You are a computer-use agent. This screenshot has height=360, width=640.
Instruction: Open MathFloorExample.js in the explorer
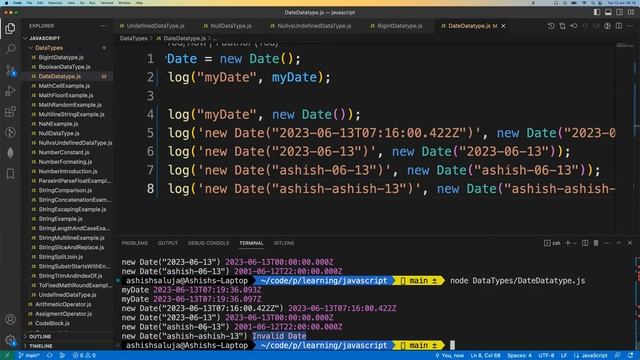tap(66, 95)
